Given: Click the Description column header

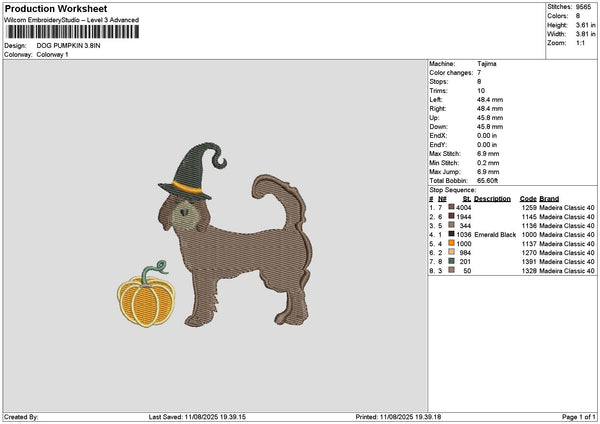Looking at the screenshot, I should (x=492, y=199).
